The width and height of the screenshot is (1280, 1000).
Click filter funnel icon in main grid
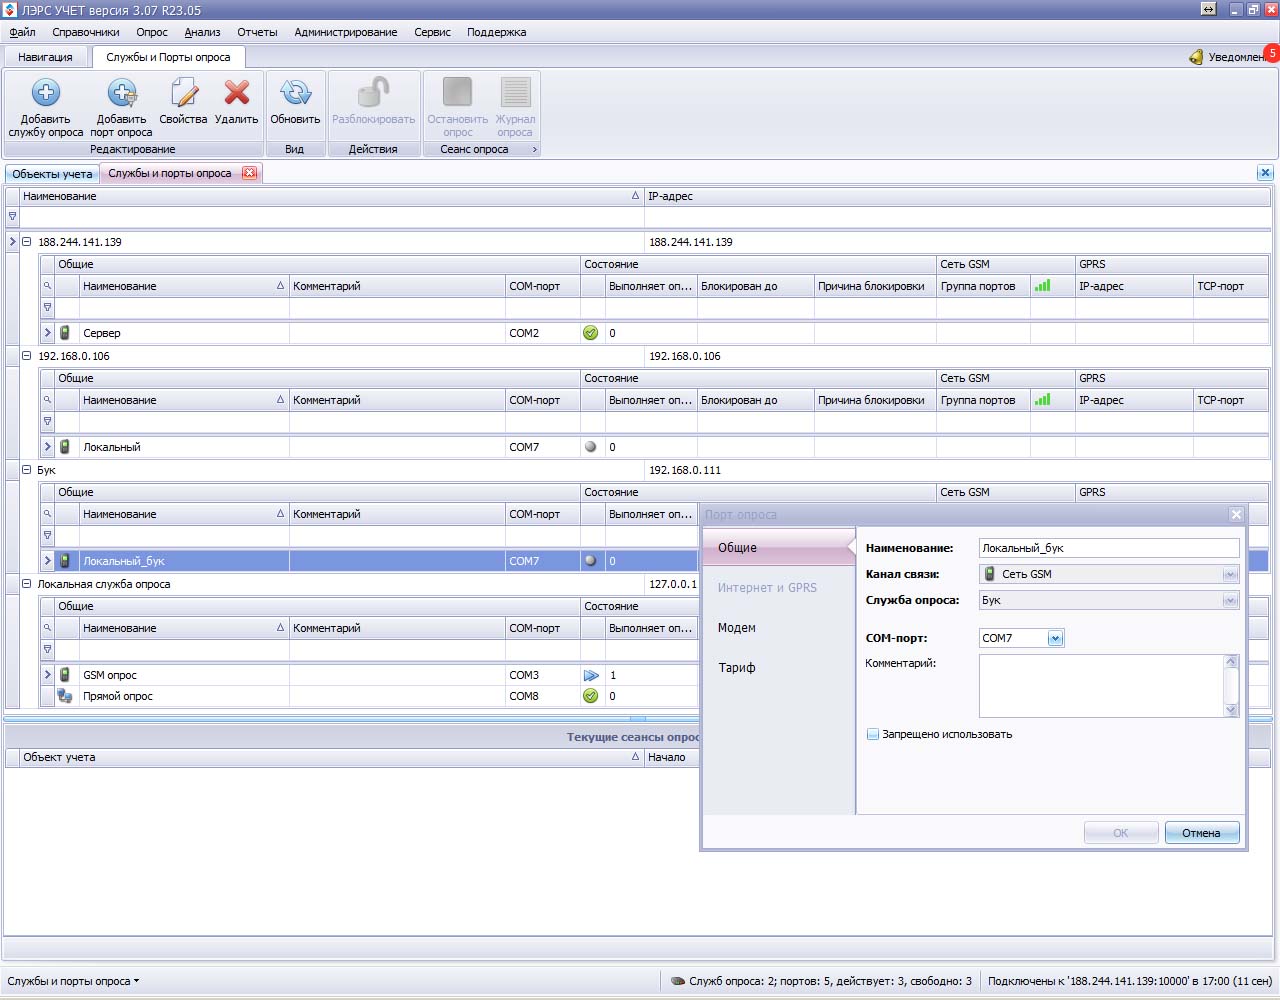click(12, 216)
